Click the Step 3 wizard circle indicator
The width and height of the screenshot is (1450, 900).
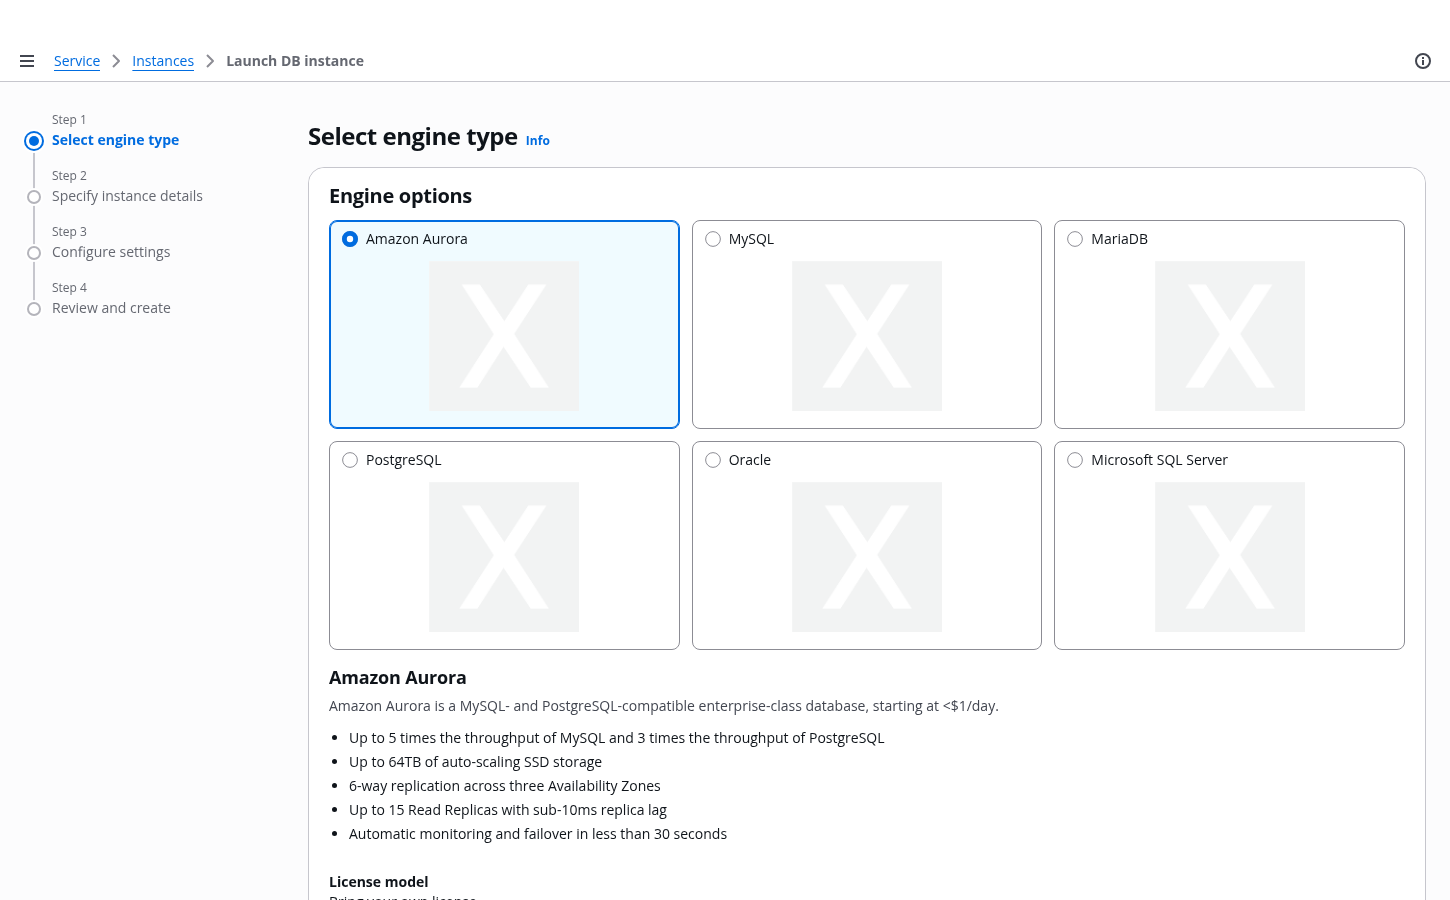[x=34, y=253]
